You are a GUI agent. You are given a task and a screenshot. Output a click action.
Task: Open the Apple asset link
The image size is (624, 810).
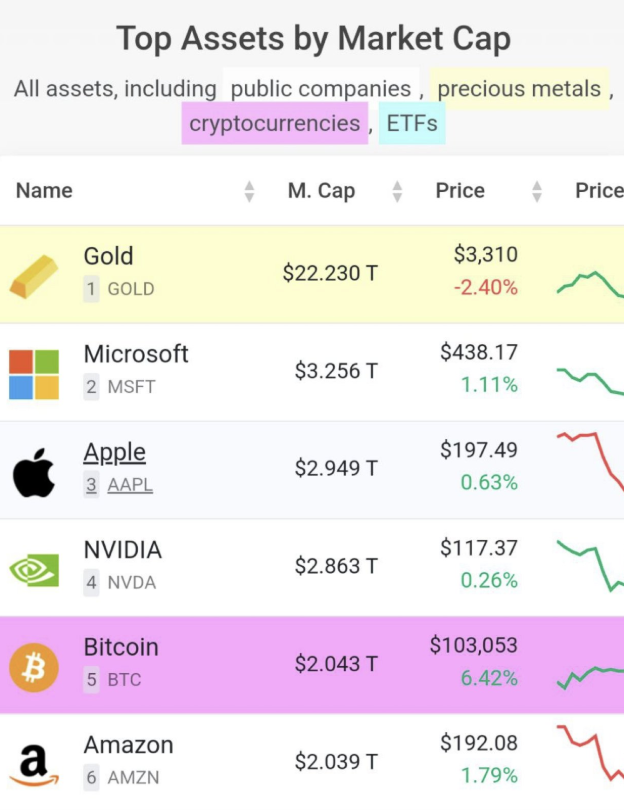(114, 452)
